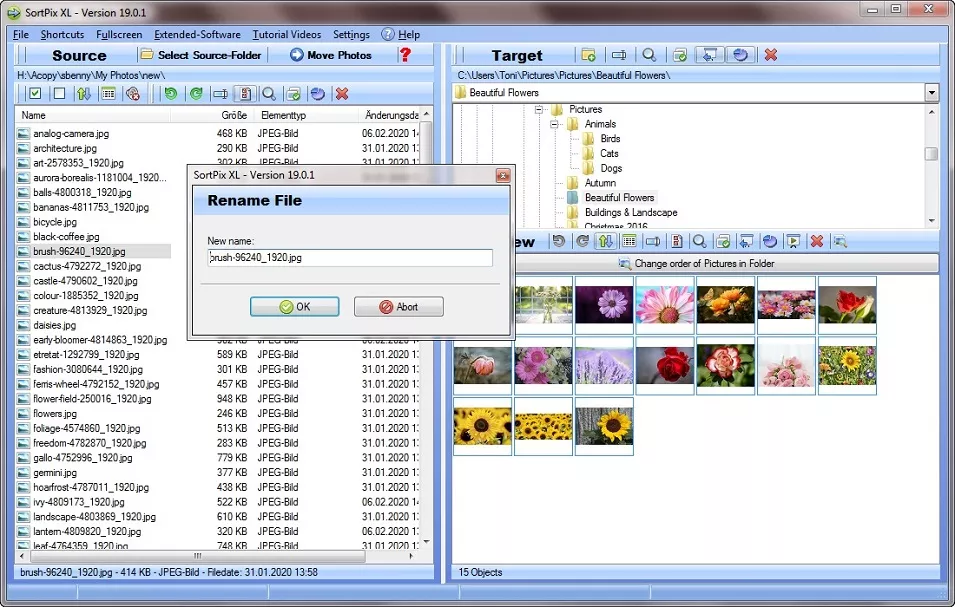
Task: Click the red delete X in Source toolbar
Action: pyautogui.click(x=342, y=93)
